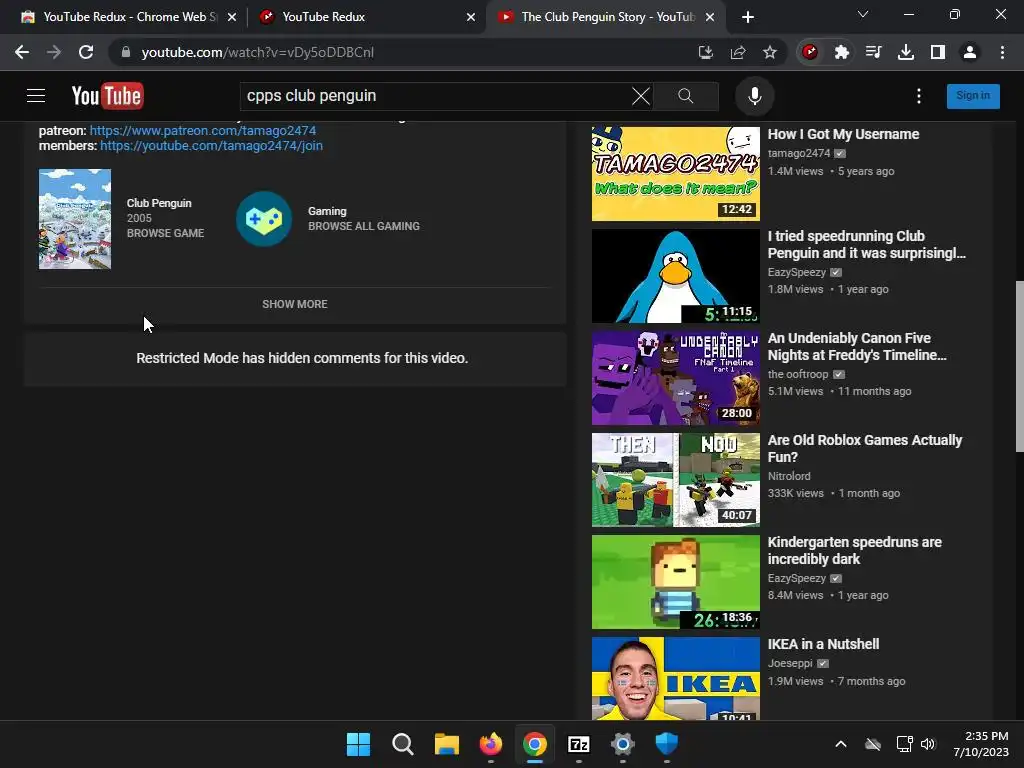Click the page vertical scrollbar thumb
The height and width of the screenshot is (768, 1024).
pos(1019,366)
